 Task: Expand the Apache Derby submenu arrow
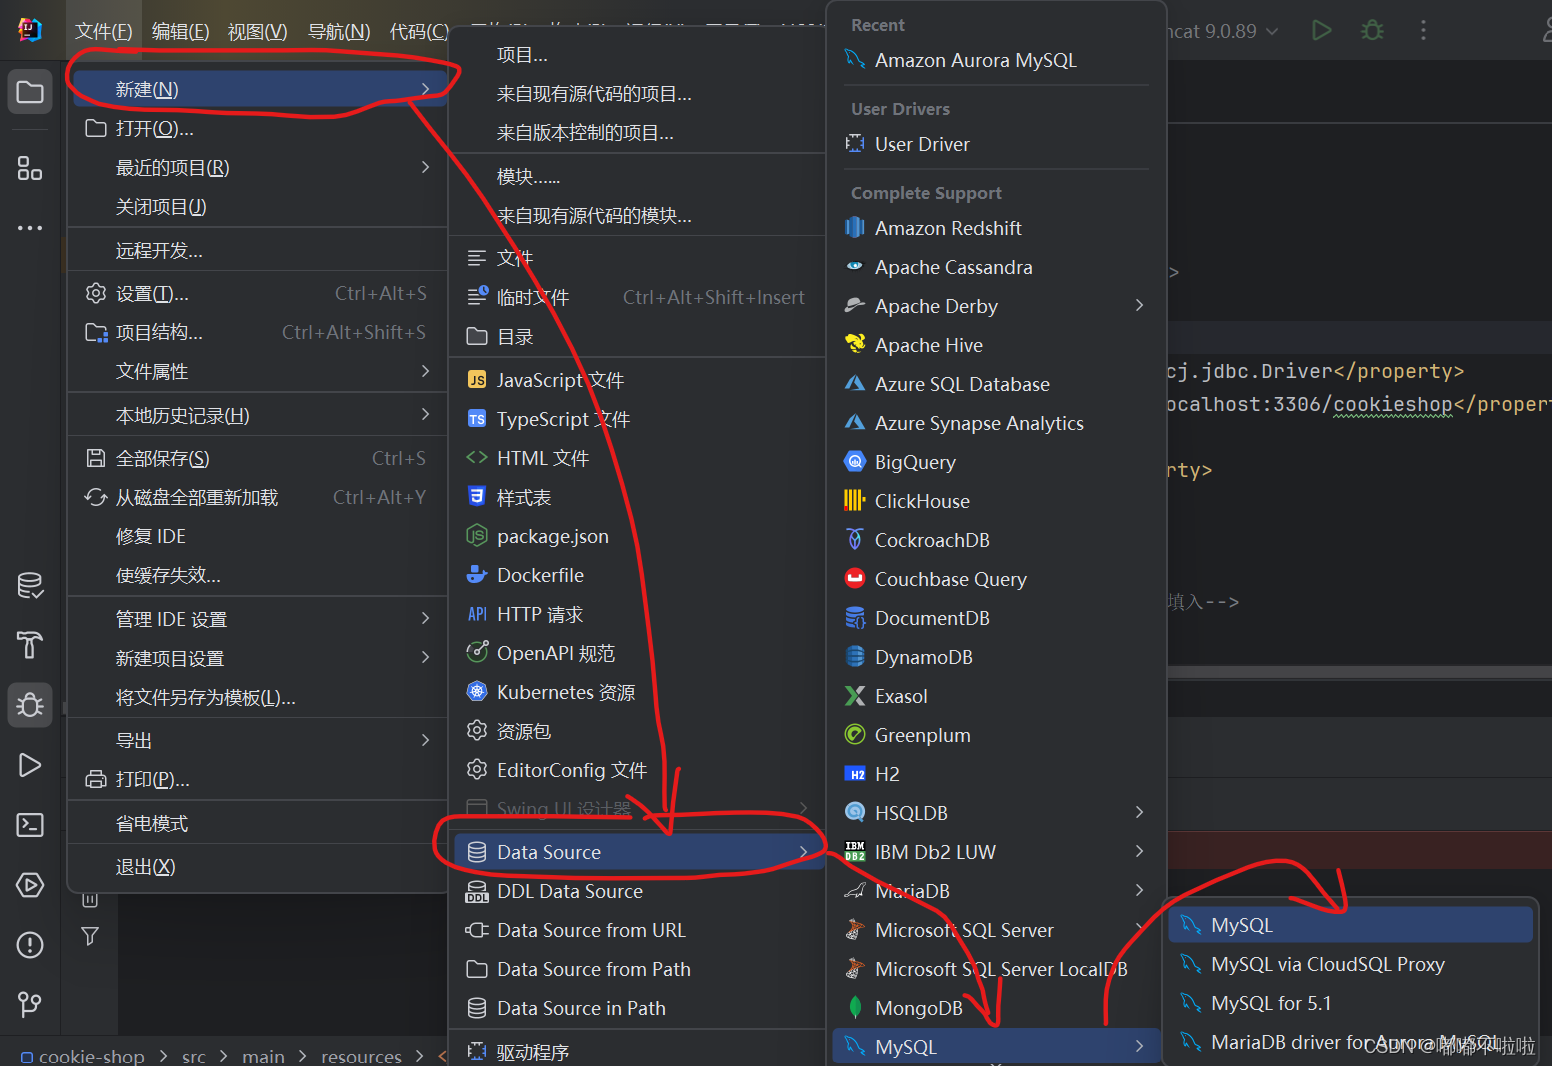pyautogui.click(x=1139, y=305)
